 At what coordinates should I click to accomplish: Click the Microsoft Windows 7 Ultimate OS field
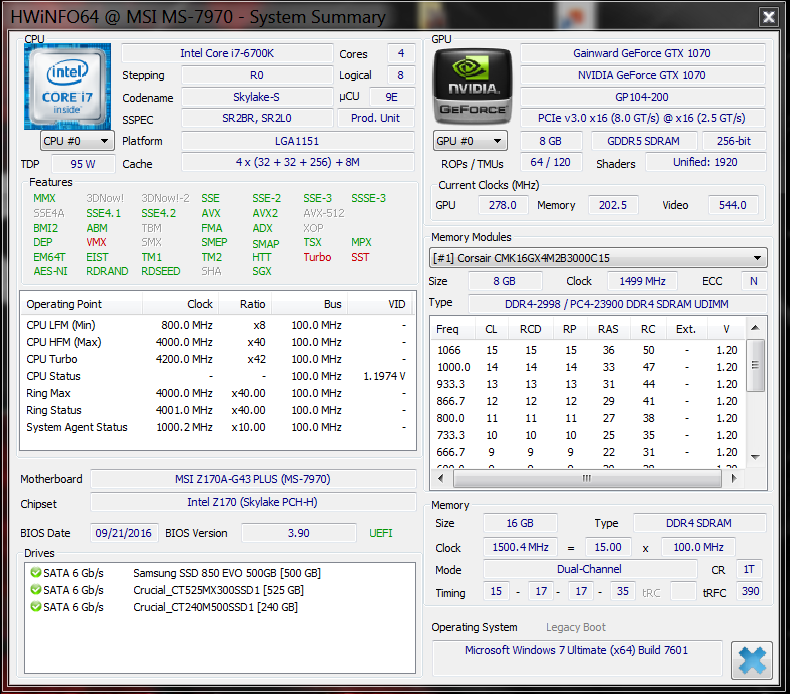577,658
